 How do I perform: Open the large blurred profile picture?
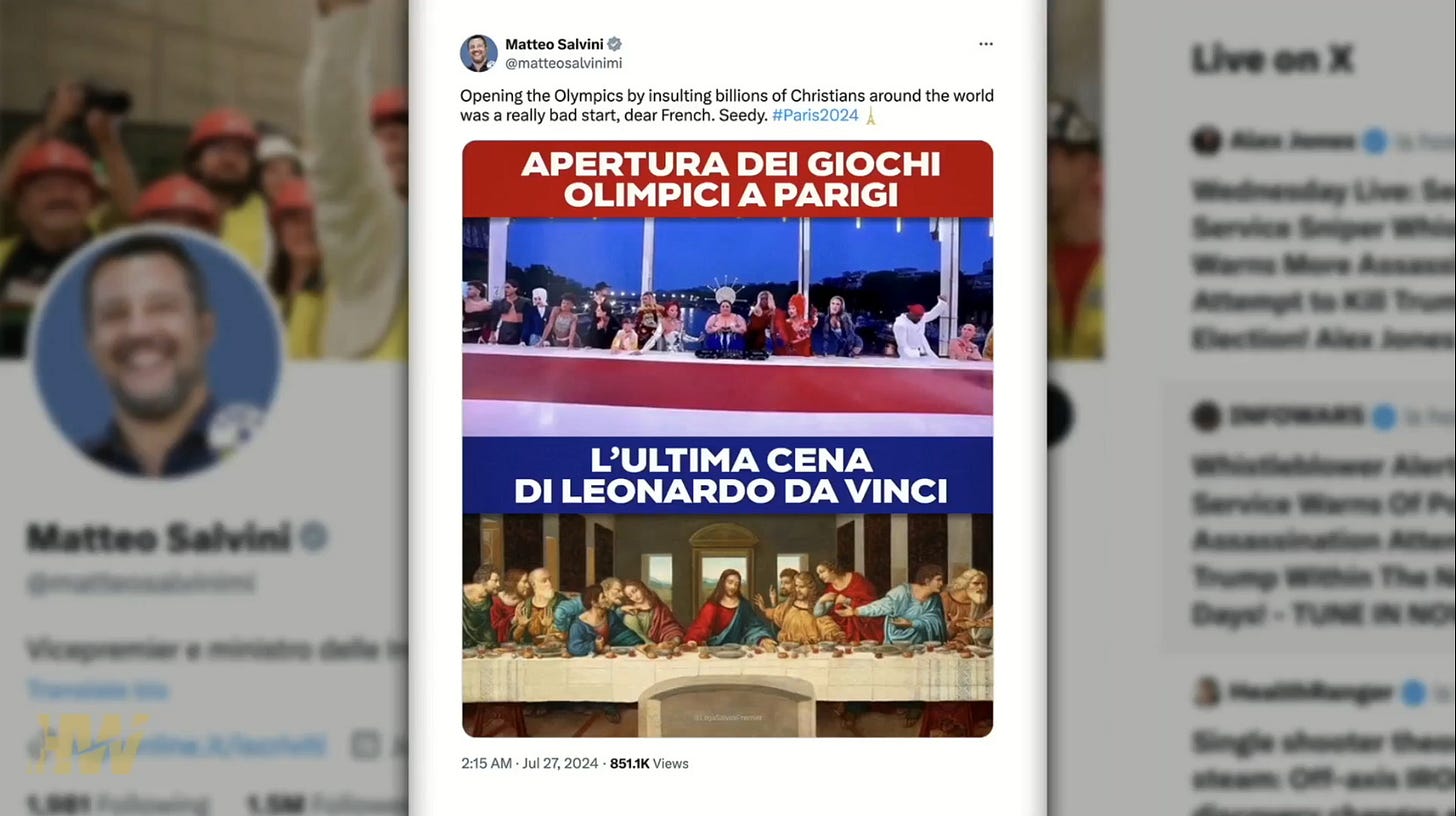pyautogui.click(x=156, y=353)
